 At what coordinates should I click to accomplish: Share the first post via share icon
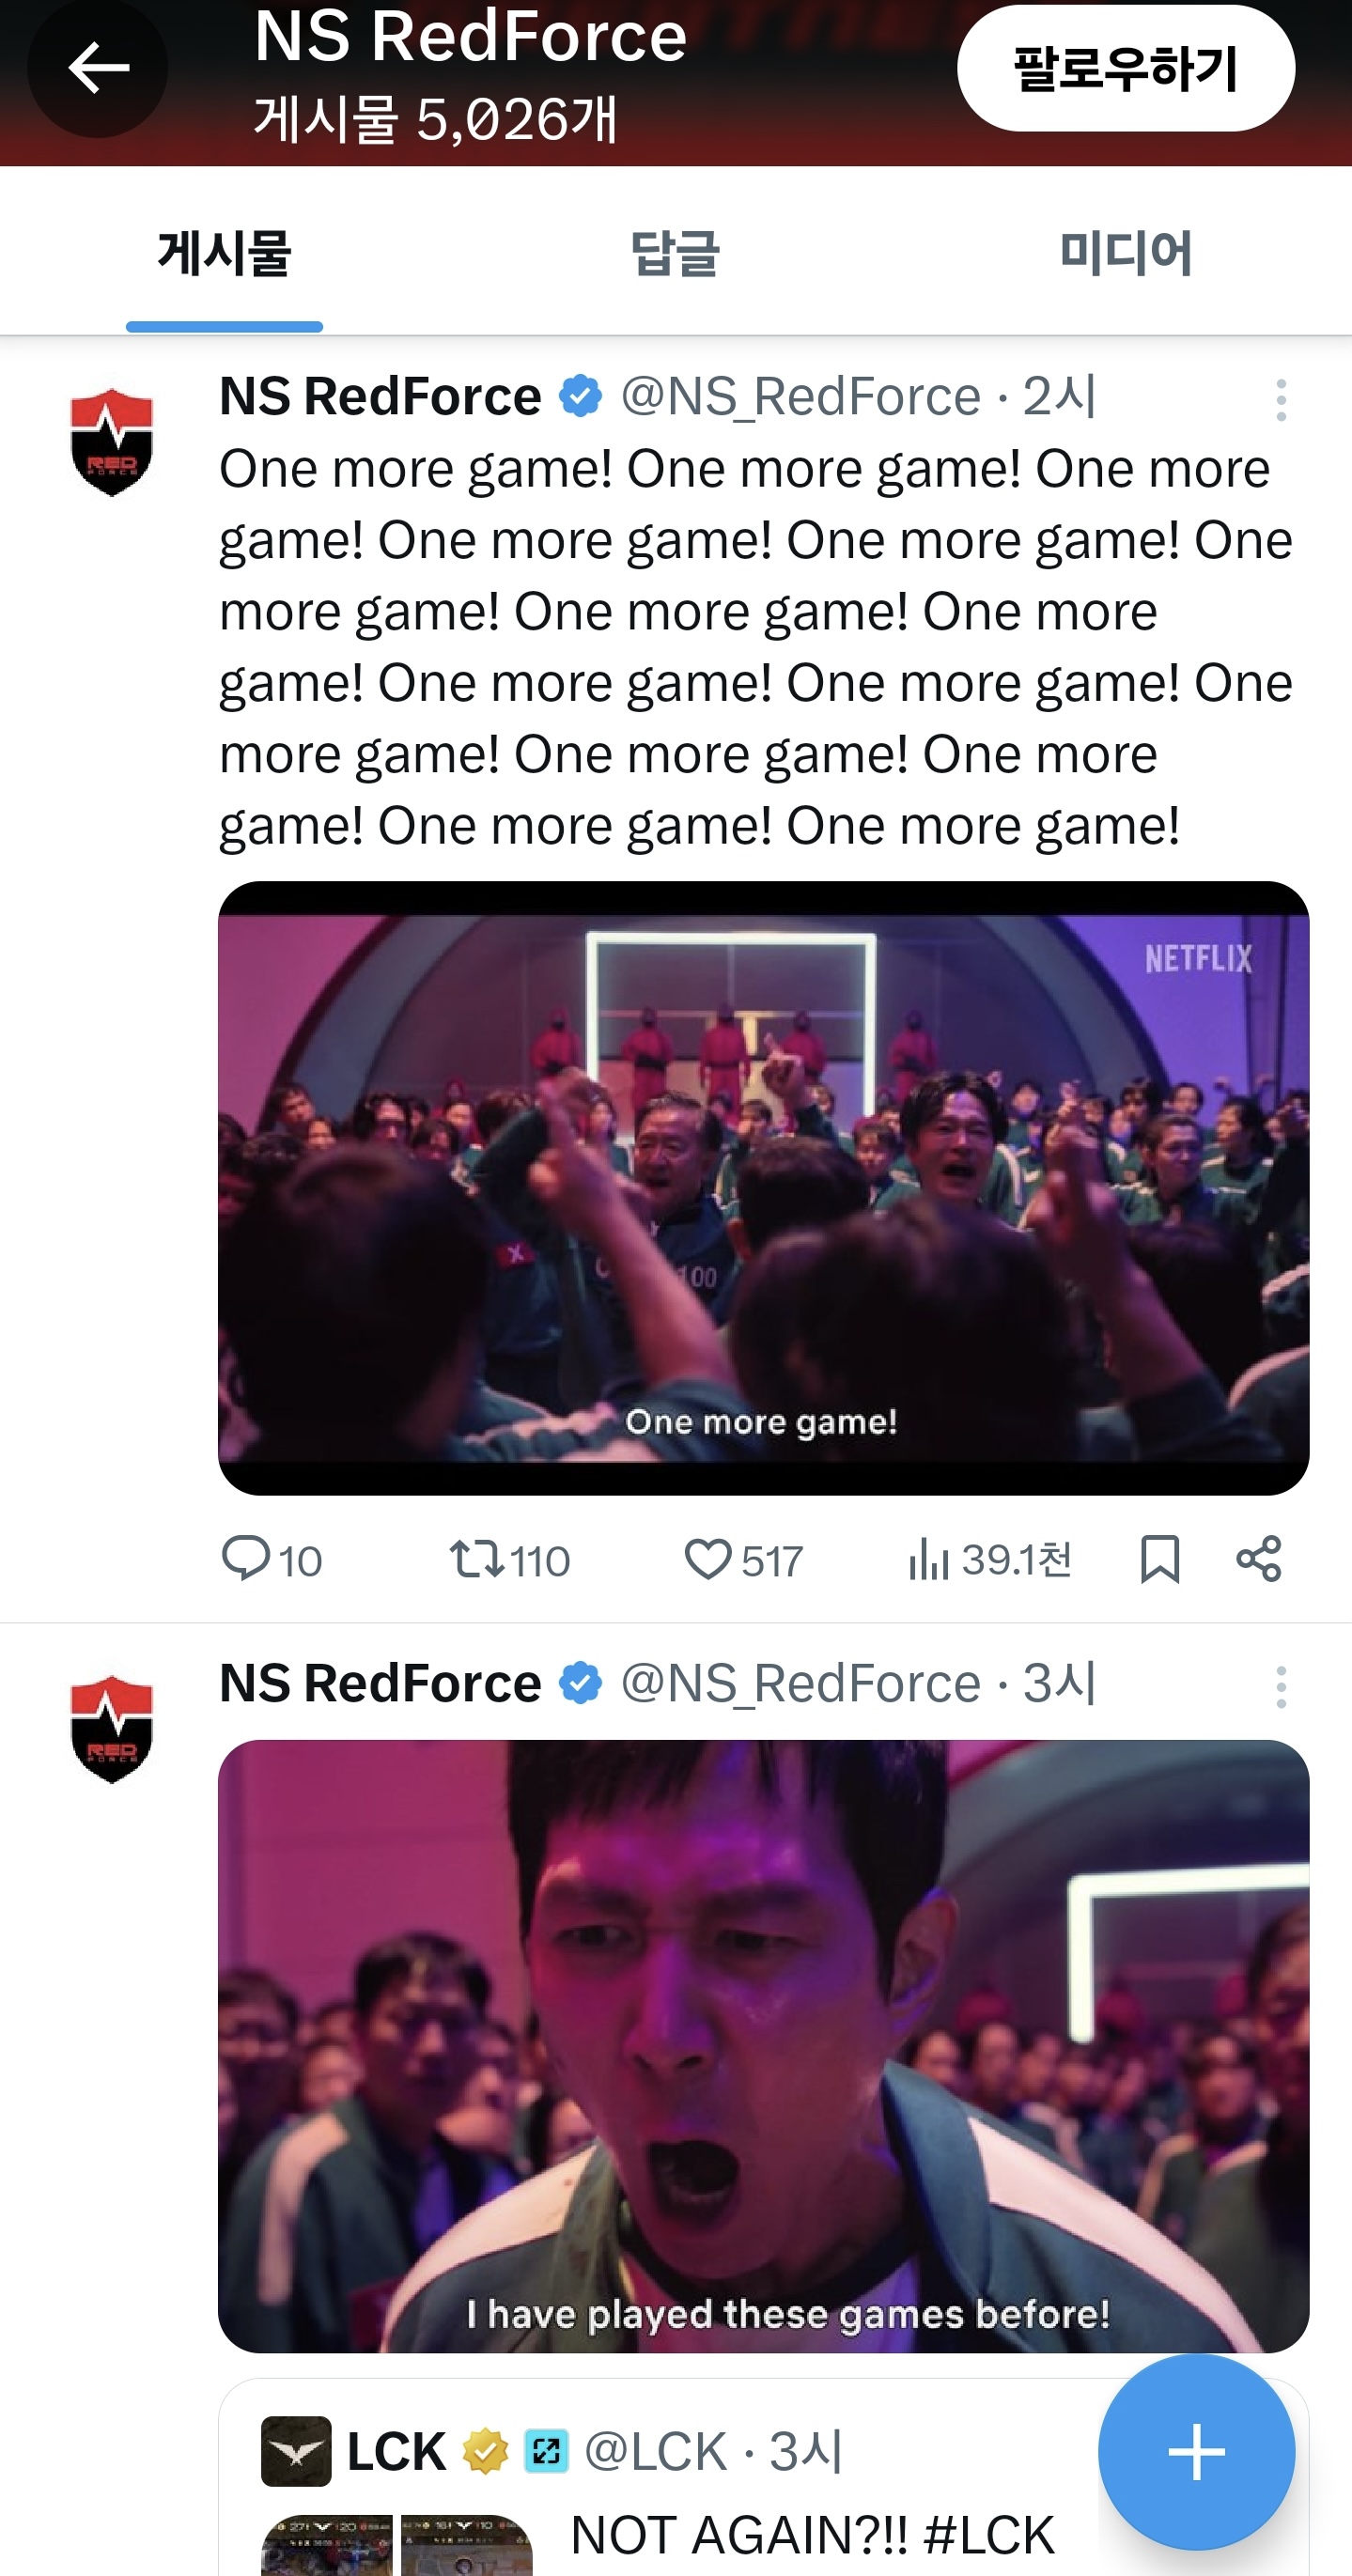click(x=1258, y=1558)
